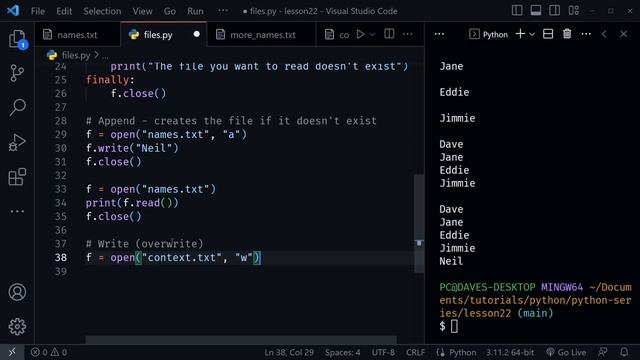
Task: Expand breadcrumb ellipsis symbol picker
Action: (x=105, y=56)
